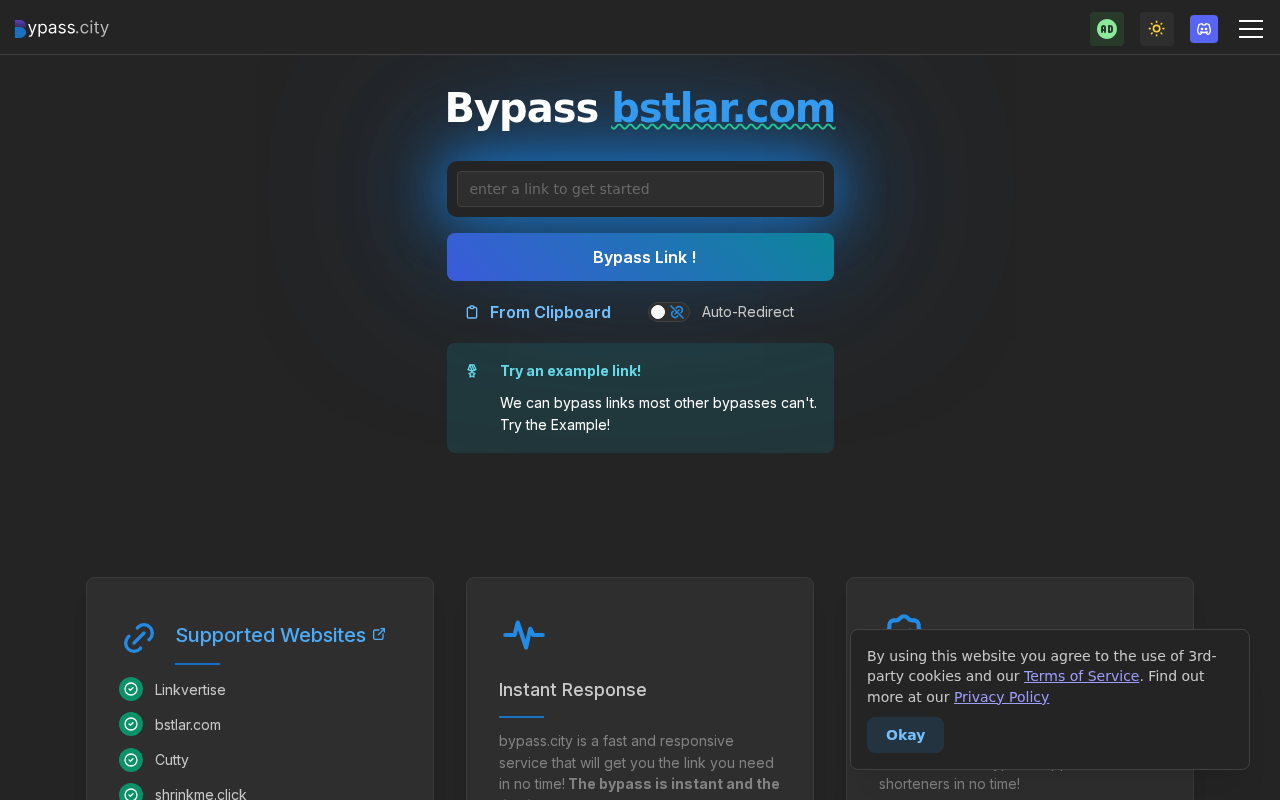Viewport: 1280px width, 800px height.
Task: Click the green AD icon button
Action: click(1107, 29)
